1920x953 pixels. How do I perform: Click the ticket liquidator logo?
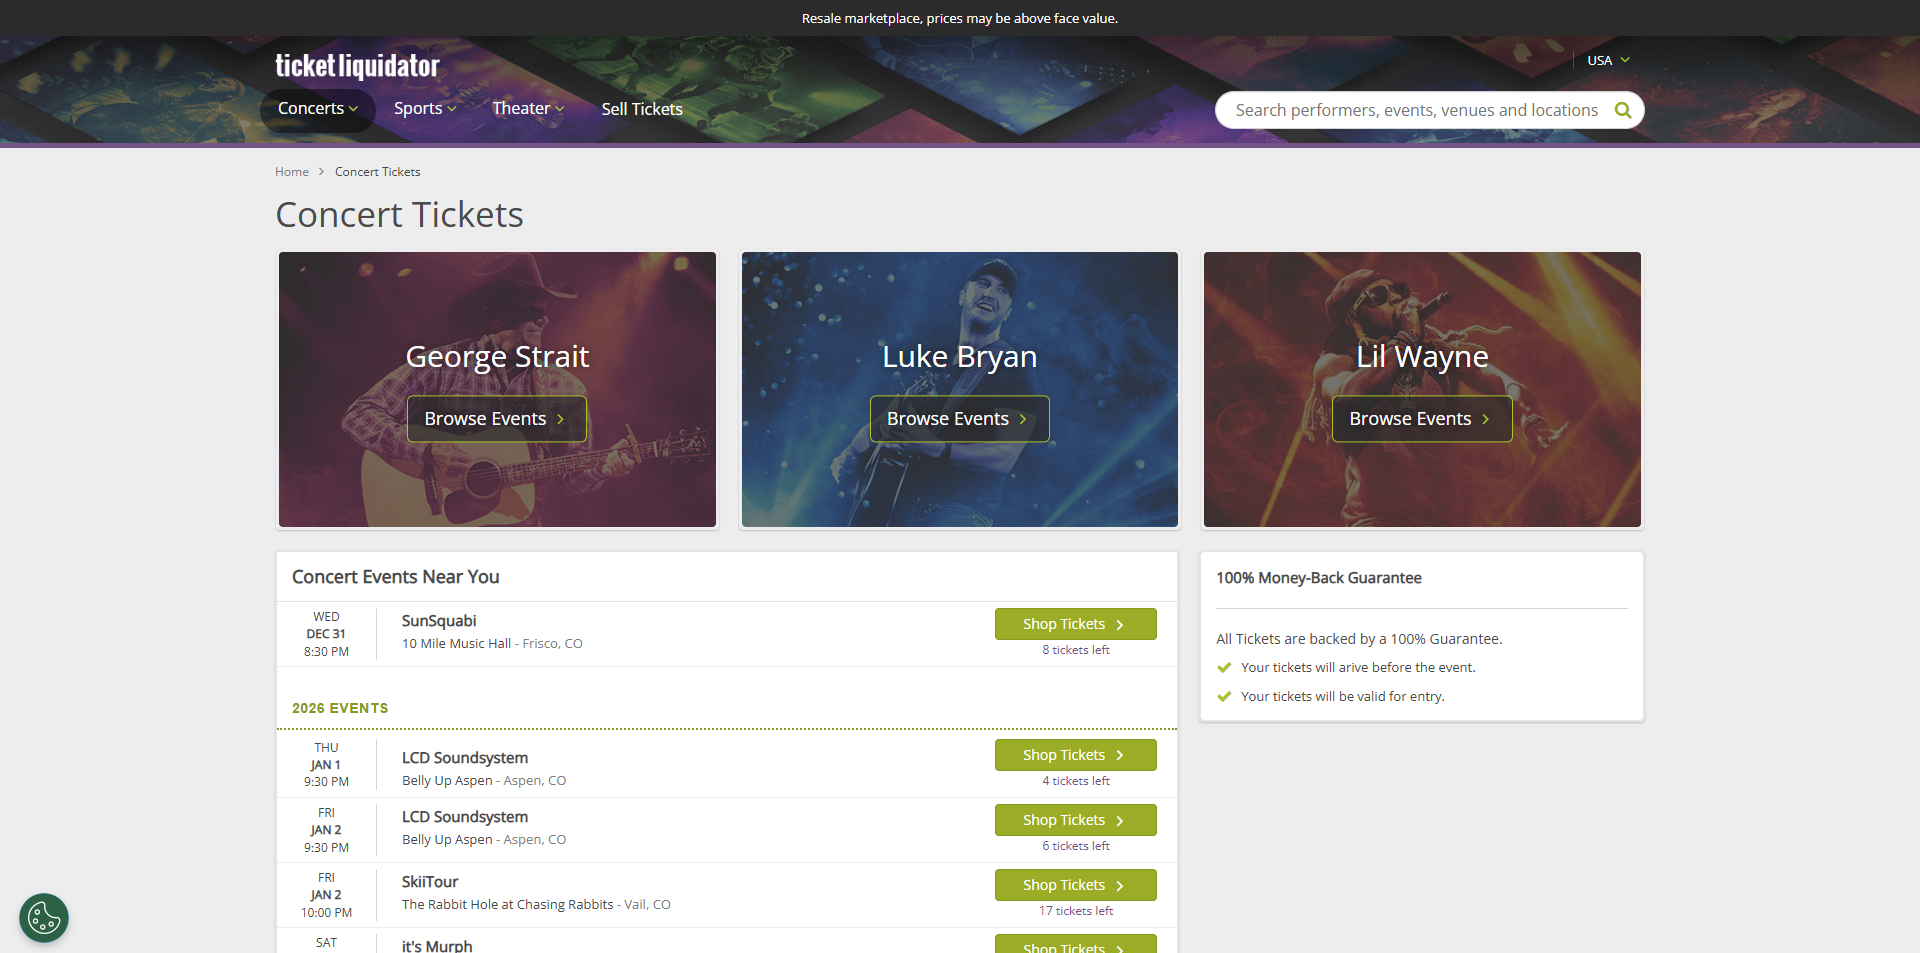click(x=357, y=65)
